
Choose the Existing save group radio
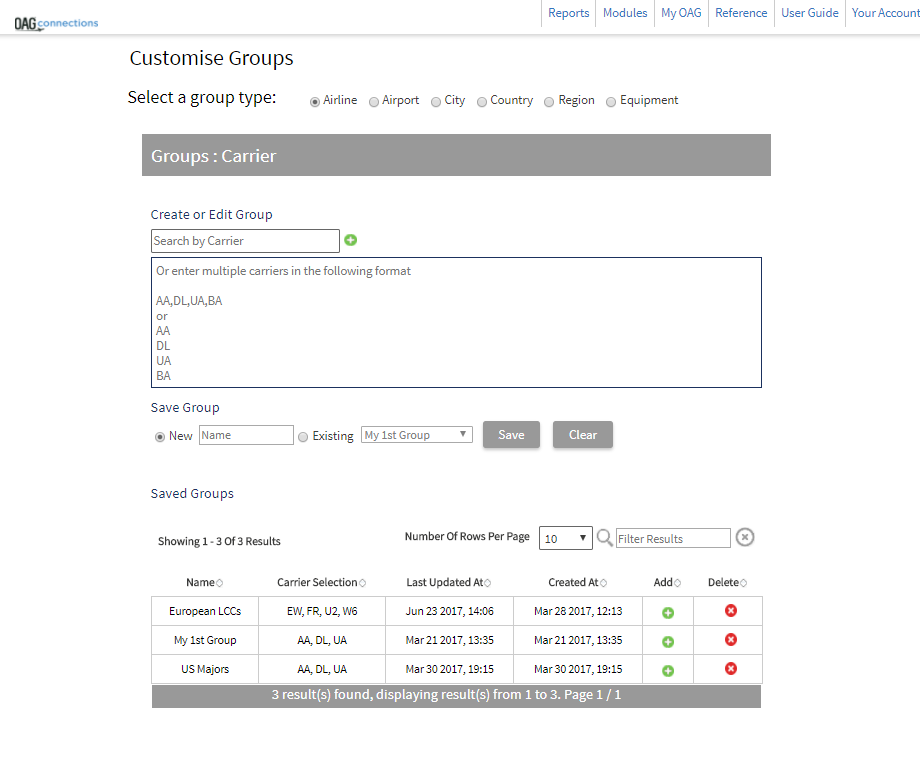[303, 437]
